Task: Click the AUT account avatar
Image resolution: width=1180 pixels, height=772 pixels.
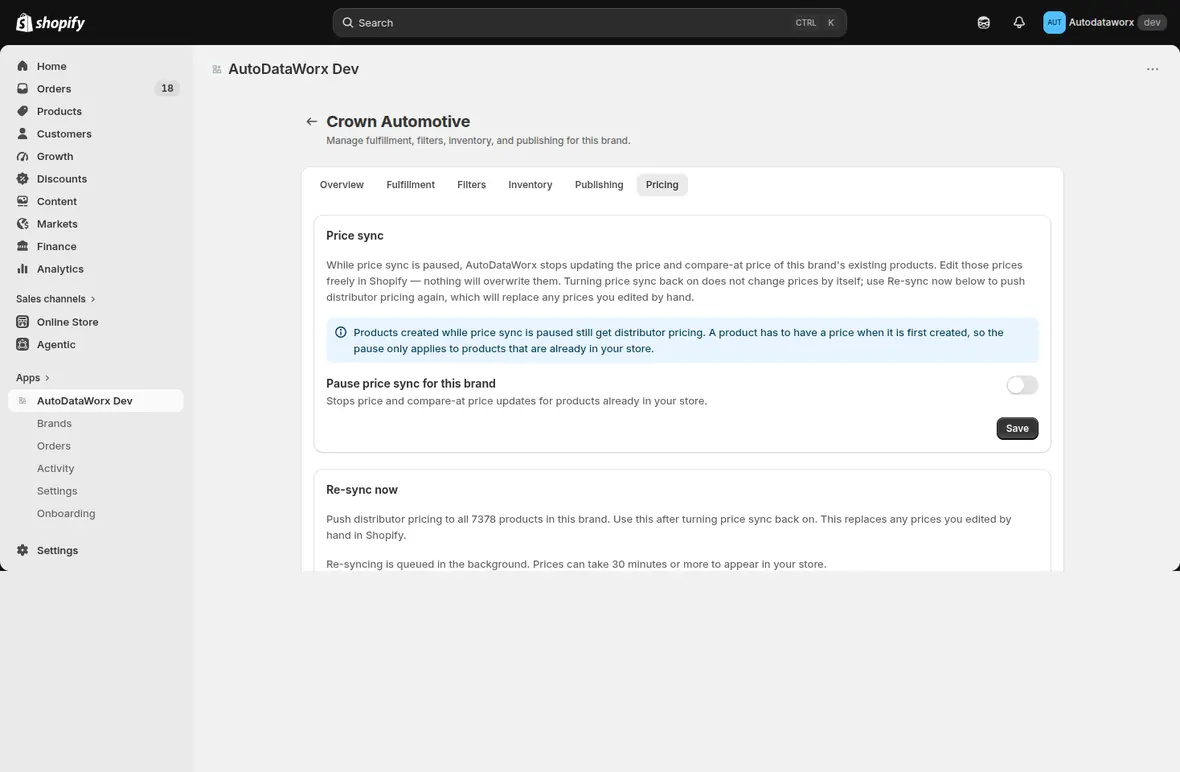Action: [x=1054, y=23]
